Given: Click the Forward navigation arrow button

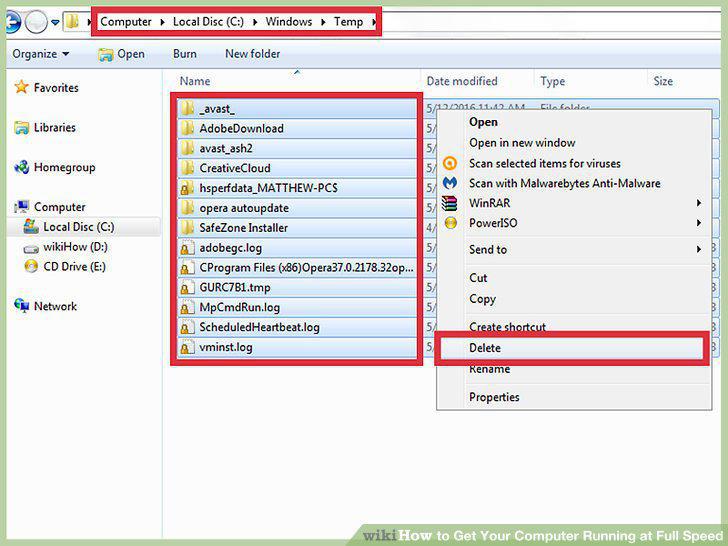Looking at the screenshot, I should pyautogui.click(x=36, y=22).
